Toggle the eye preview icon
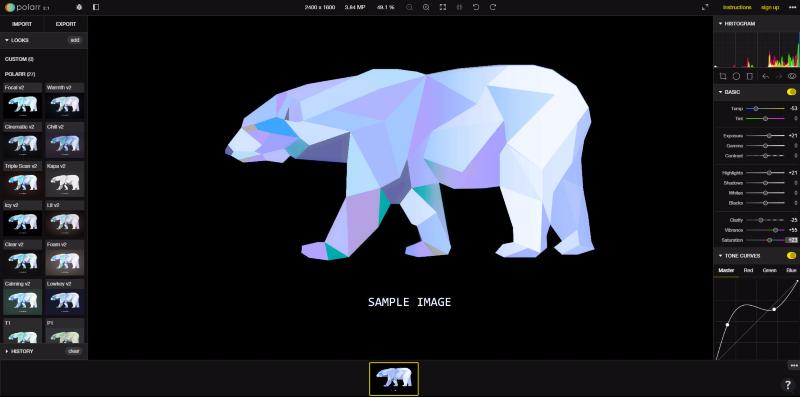 click(x=792, y=76)
